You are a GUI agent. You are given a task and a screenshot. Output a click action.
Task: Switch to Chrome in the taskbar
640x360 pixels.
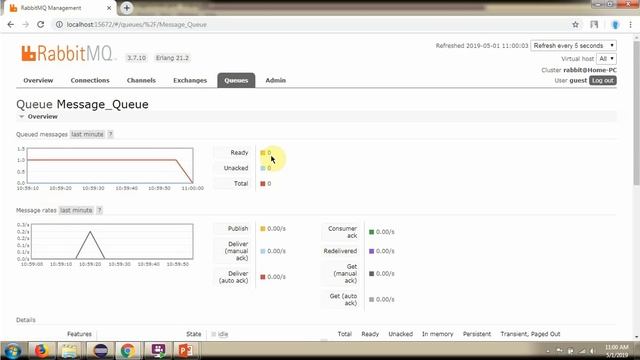[128, 351]
